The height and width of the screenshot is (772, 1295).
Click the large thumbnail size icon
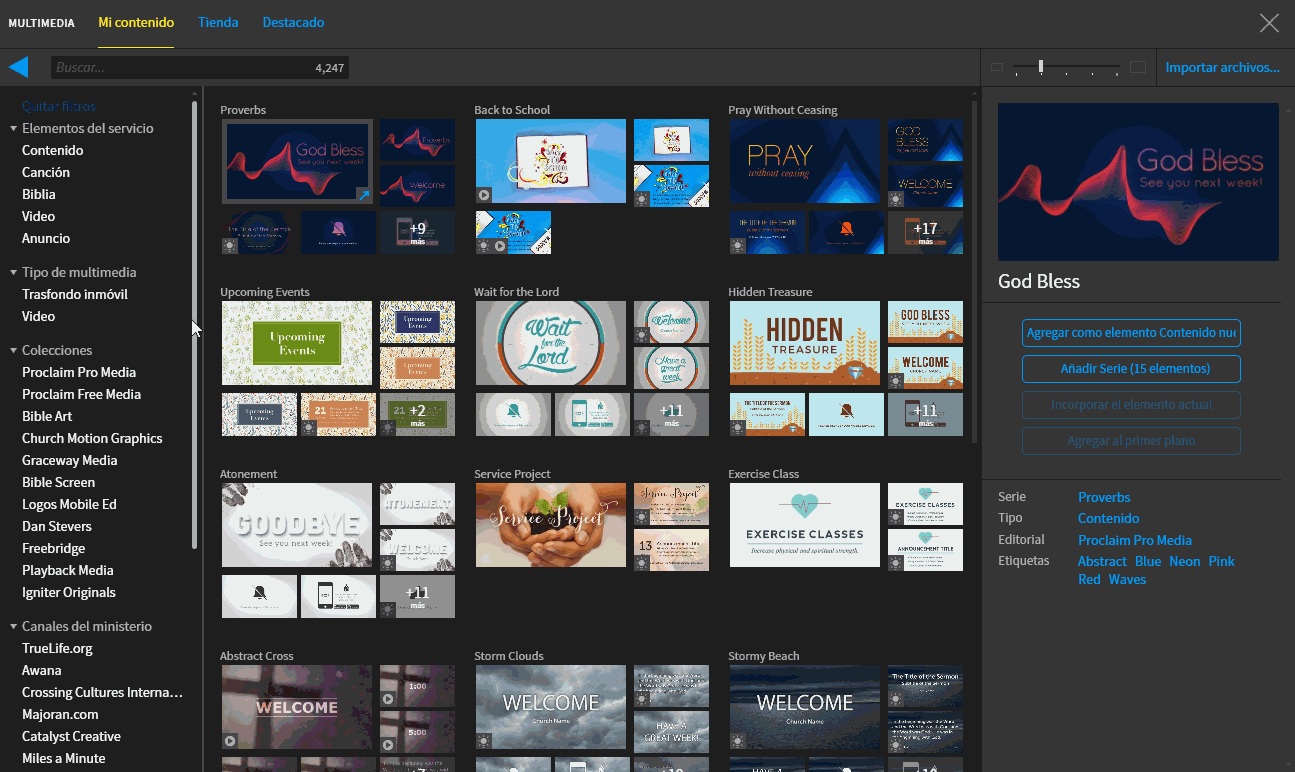(x=1137, y=67)
